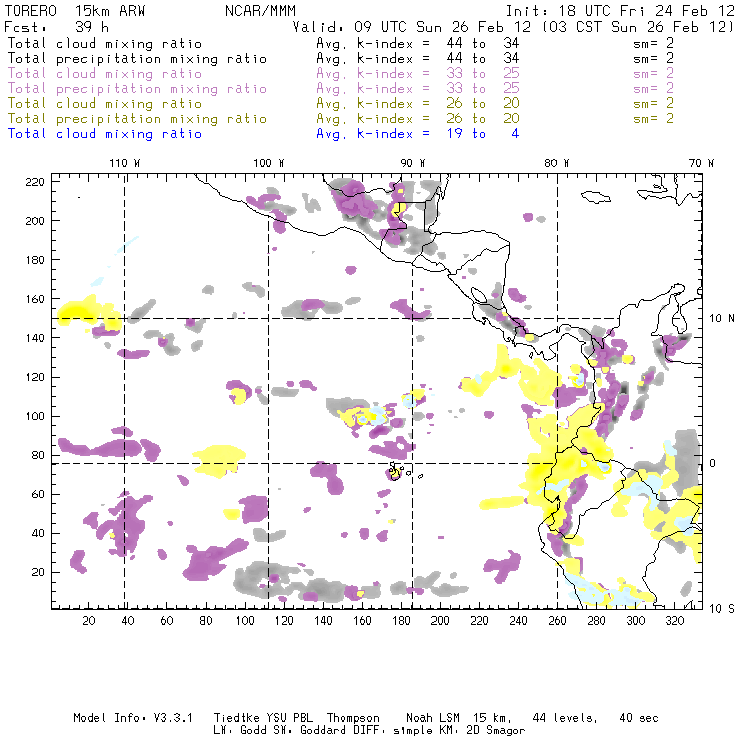The width and height of the screenshot is (740, 740).
Task: Click the '100 W' longitude label
Action: [269, 163]
